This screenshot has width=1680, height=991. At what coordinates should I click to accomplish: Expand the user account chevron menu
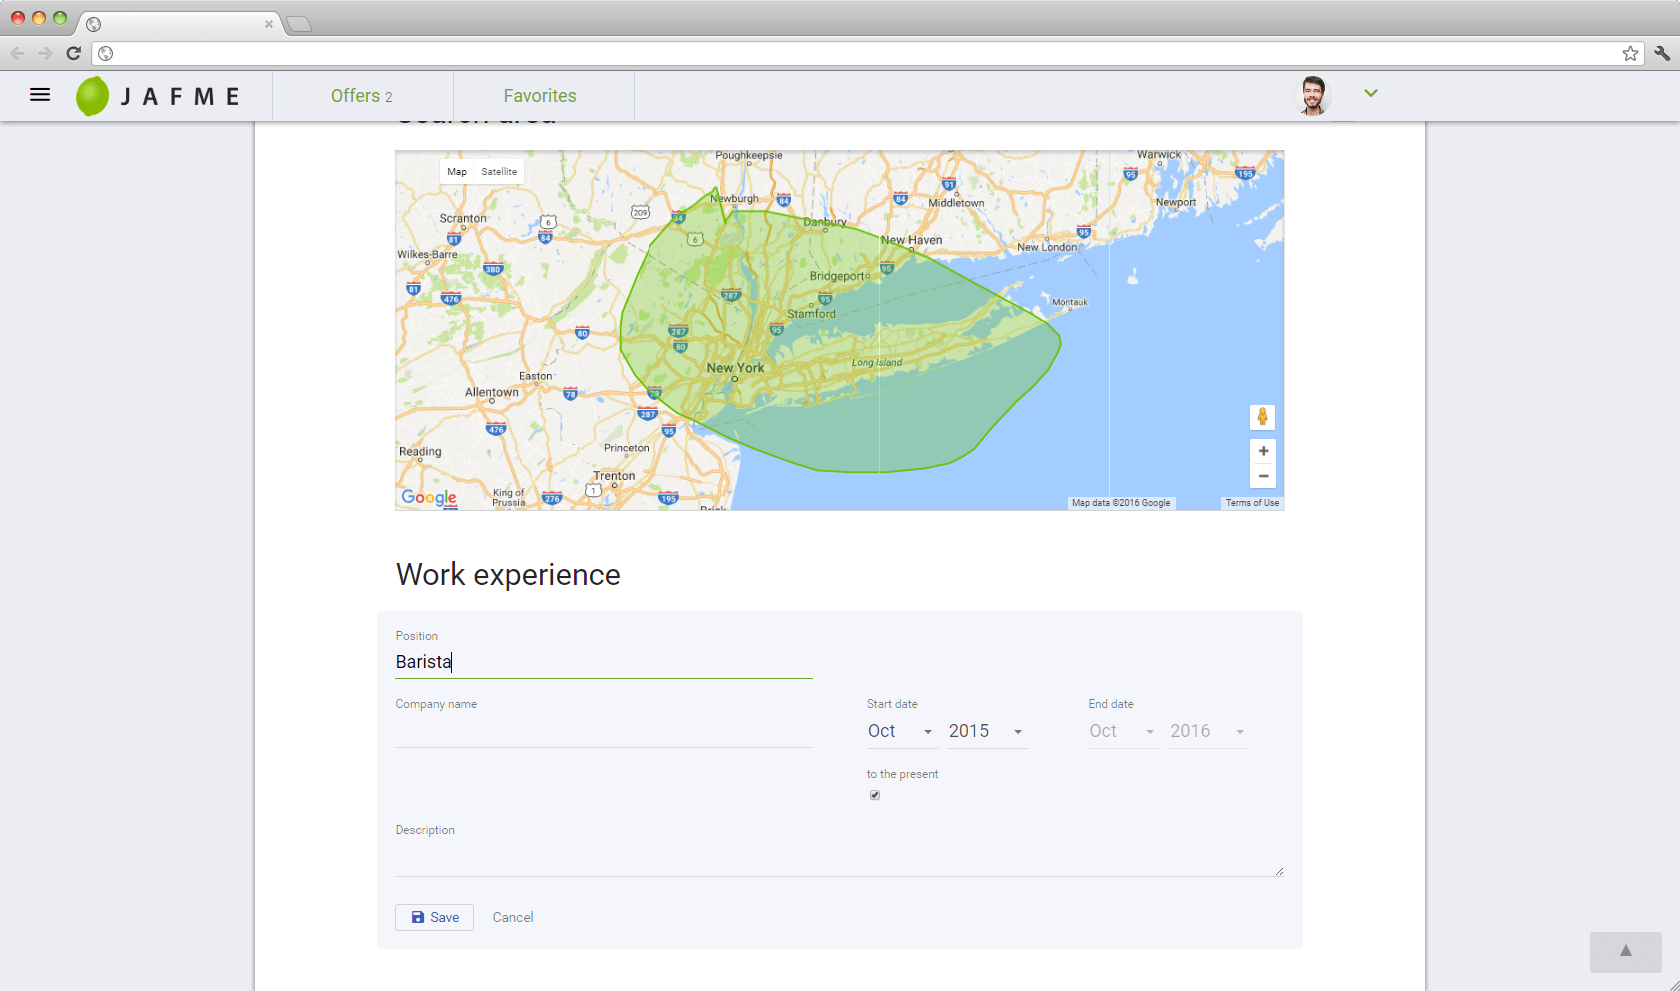[1371, 93]
